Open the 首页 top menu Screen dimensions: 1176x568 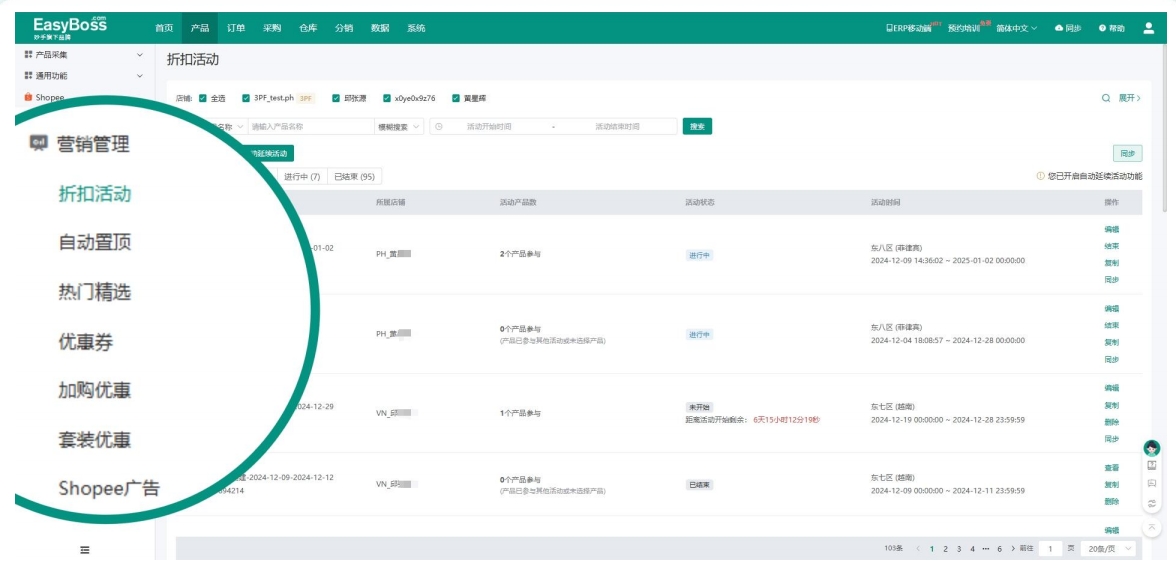(164, 28)
